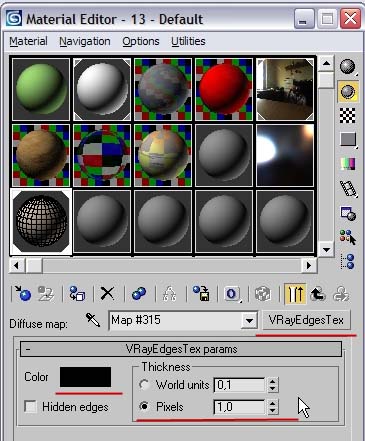The height and width of the screenshot is (441, 365).
Task: Close the Material Editor window
Action: [x=350, y=19]
